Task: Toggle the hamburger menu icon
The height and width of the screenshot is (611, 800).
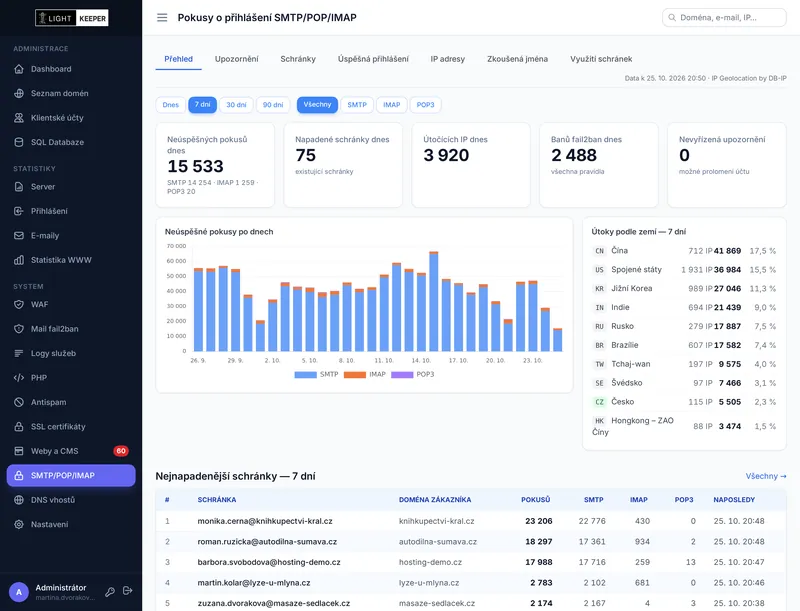Action: click(162, 18)
